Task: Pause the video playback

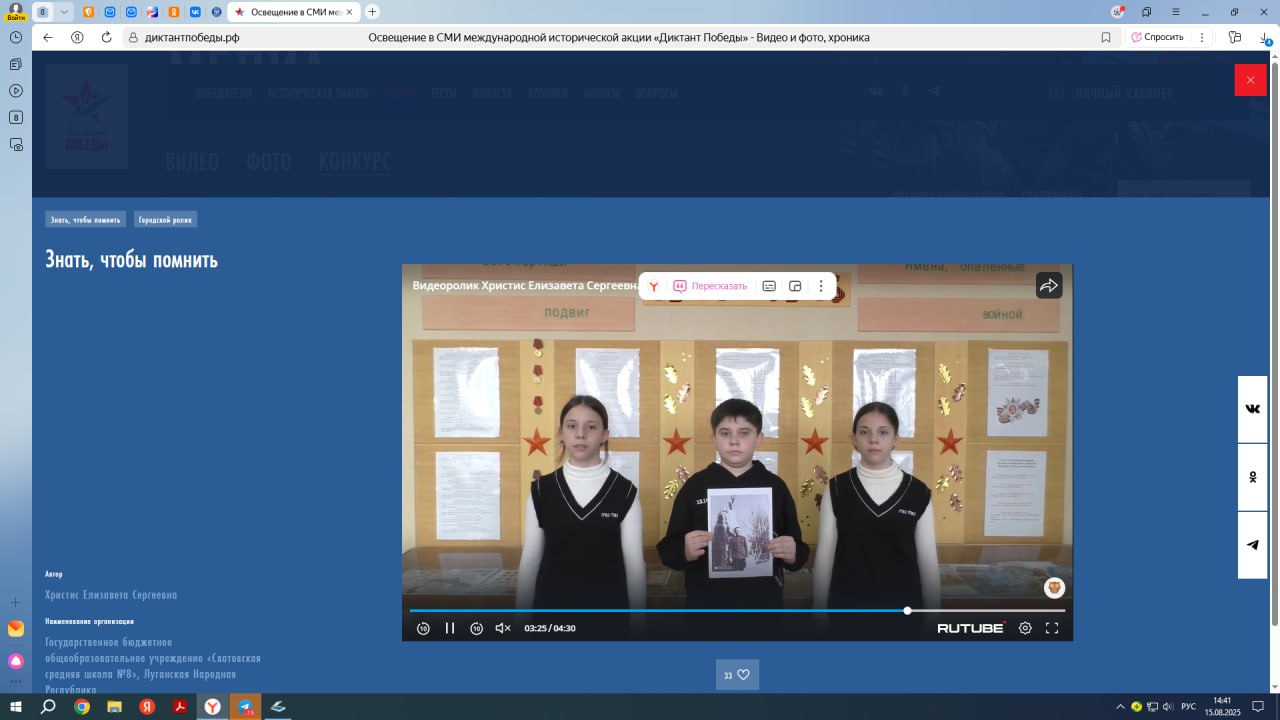Action: [450, 628]
